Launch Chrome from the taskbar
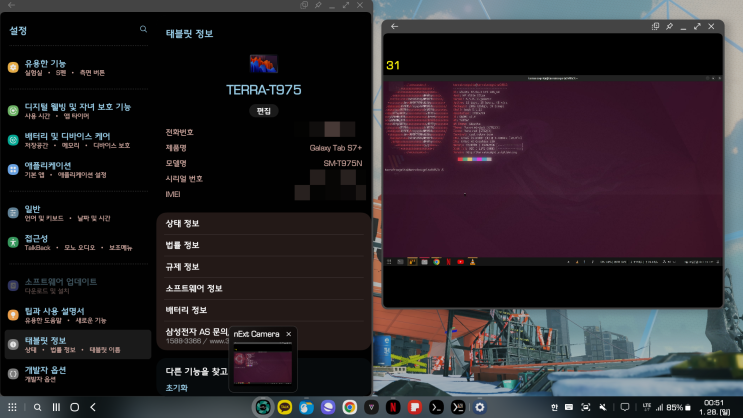This screenshot has width=743, height=418. click(x=350, y=407)
